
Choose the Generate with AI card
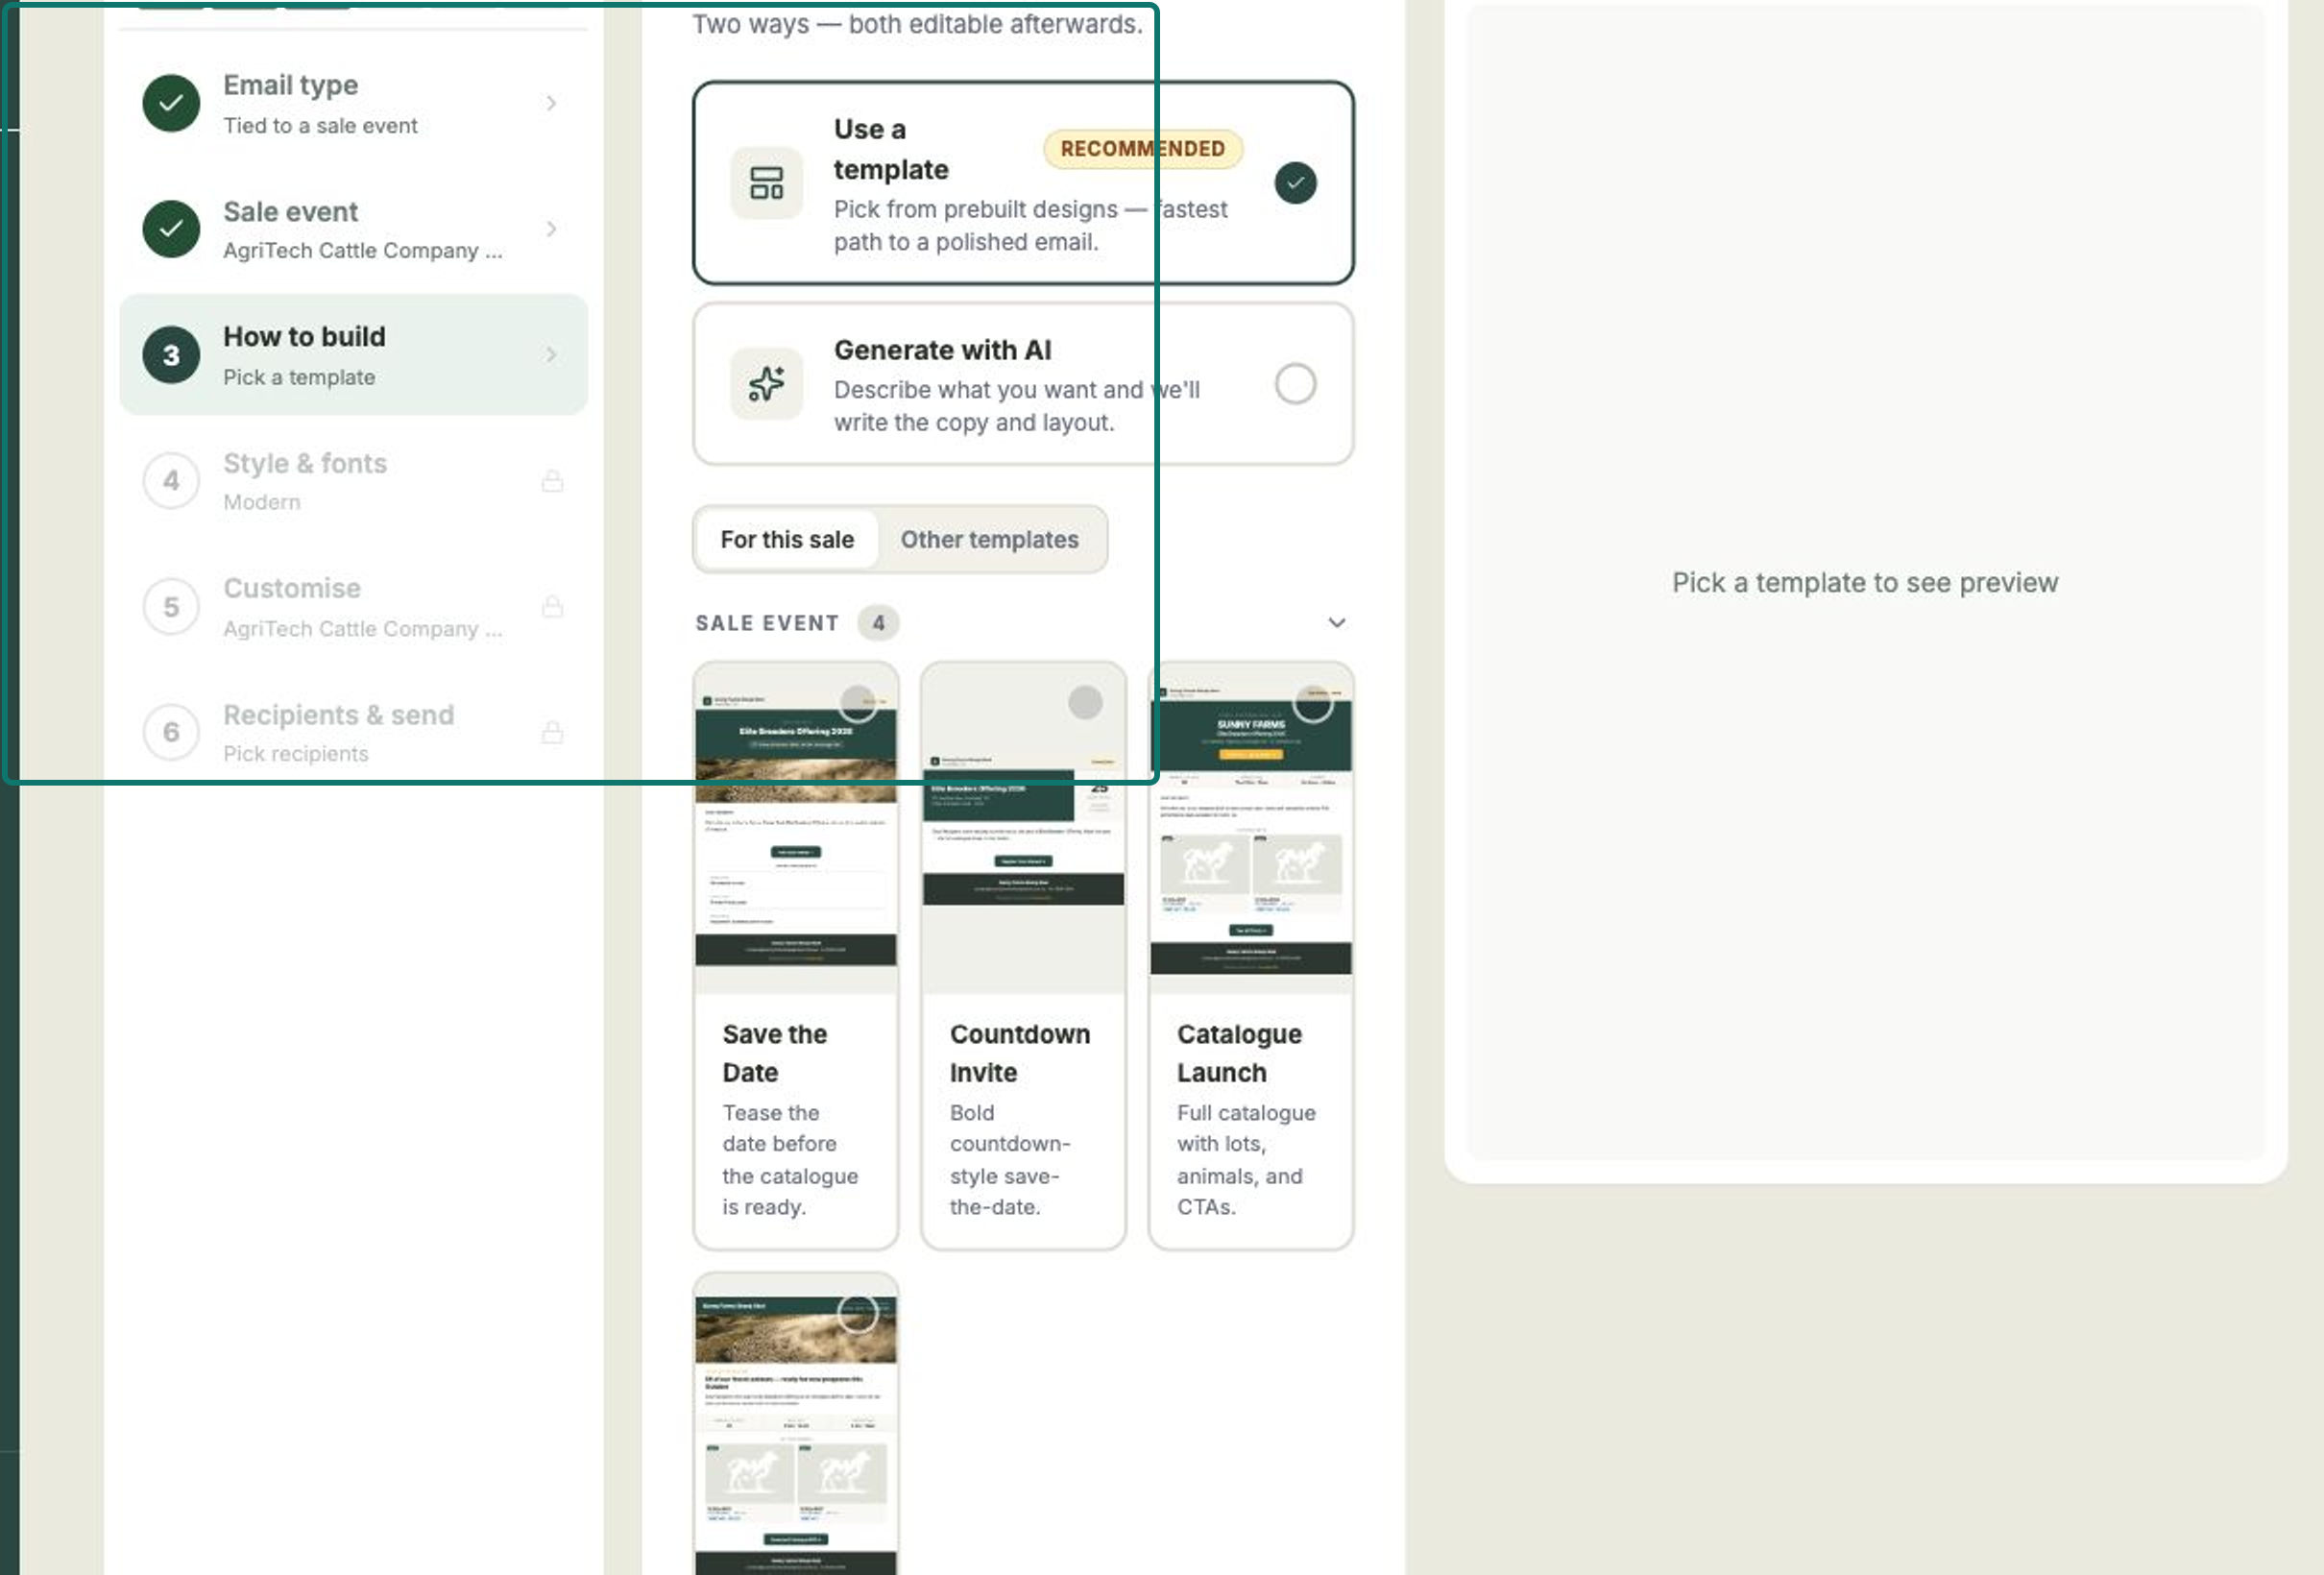pyautogui.click(x=1023, y=384)
